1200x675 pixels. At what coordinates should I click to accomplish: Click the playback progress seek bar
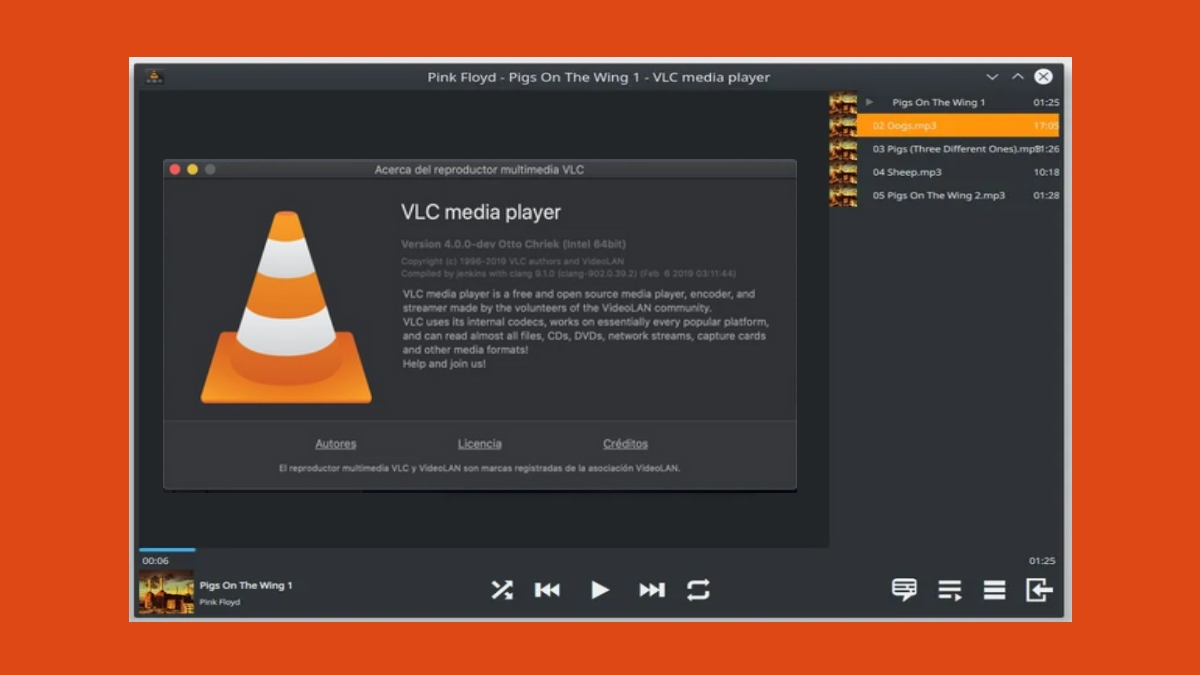click(480, 549)
